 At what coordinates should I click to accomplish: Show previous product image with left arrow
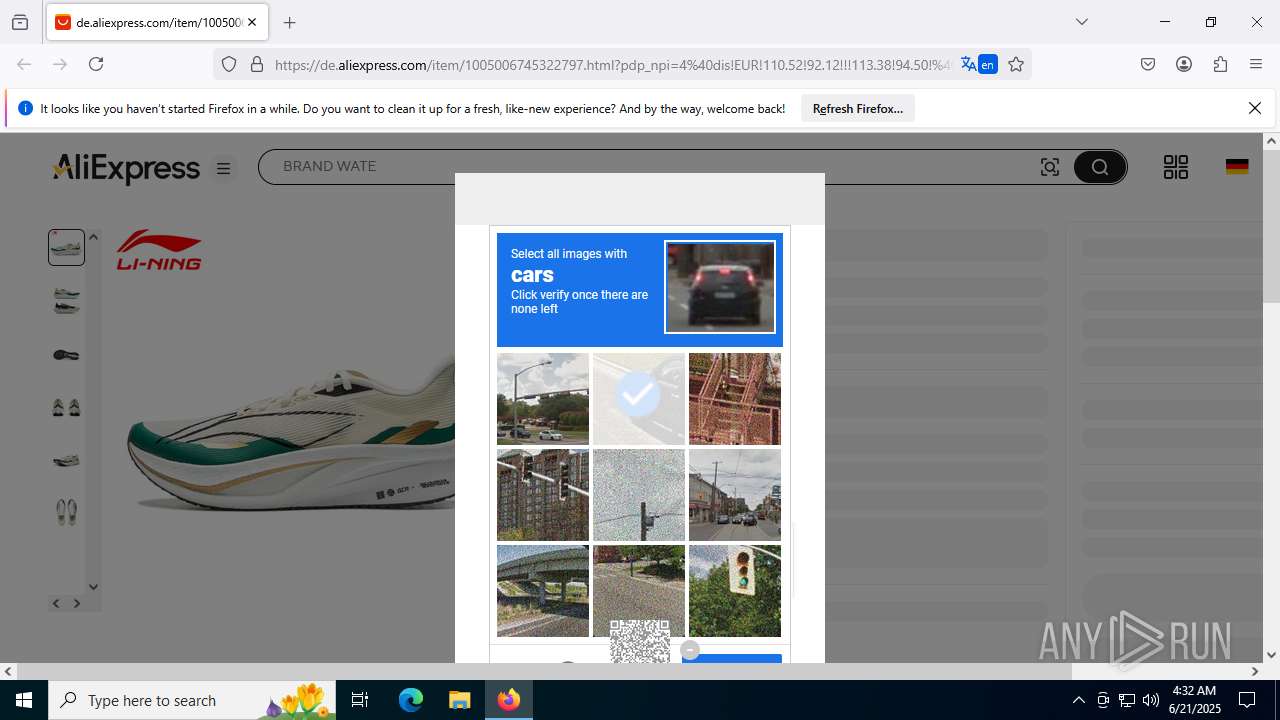coord(56,603)
